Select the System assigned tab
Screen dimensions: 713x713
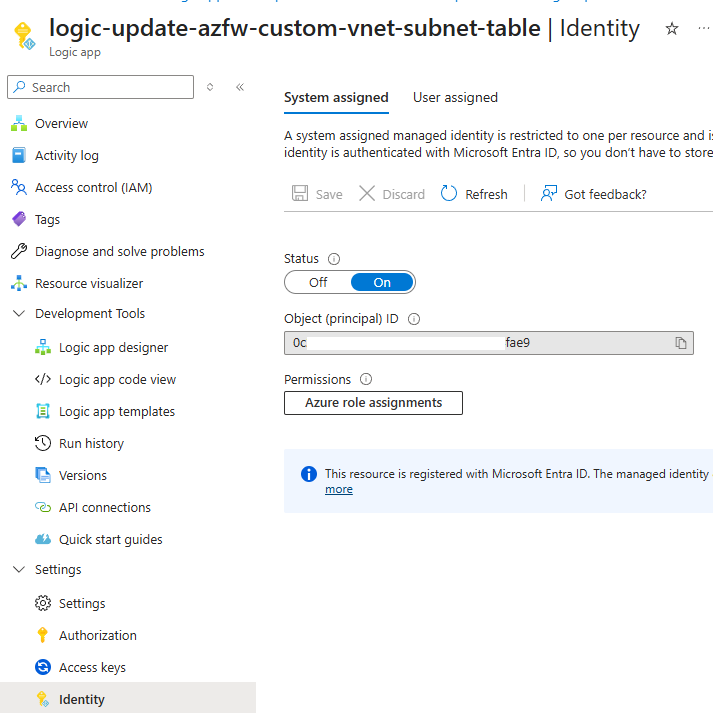pos(336,97)
